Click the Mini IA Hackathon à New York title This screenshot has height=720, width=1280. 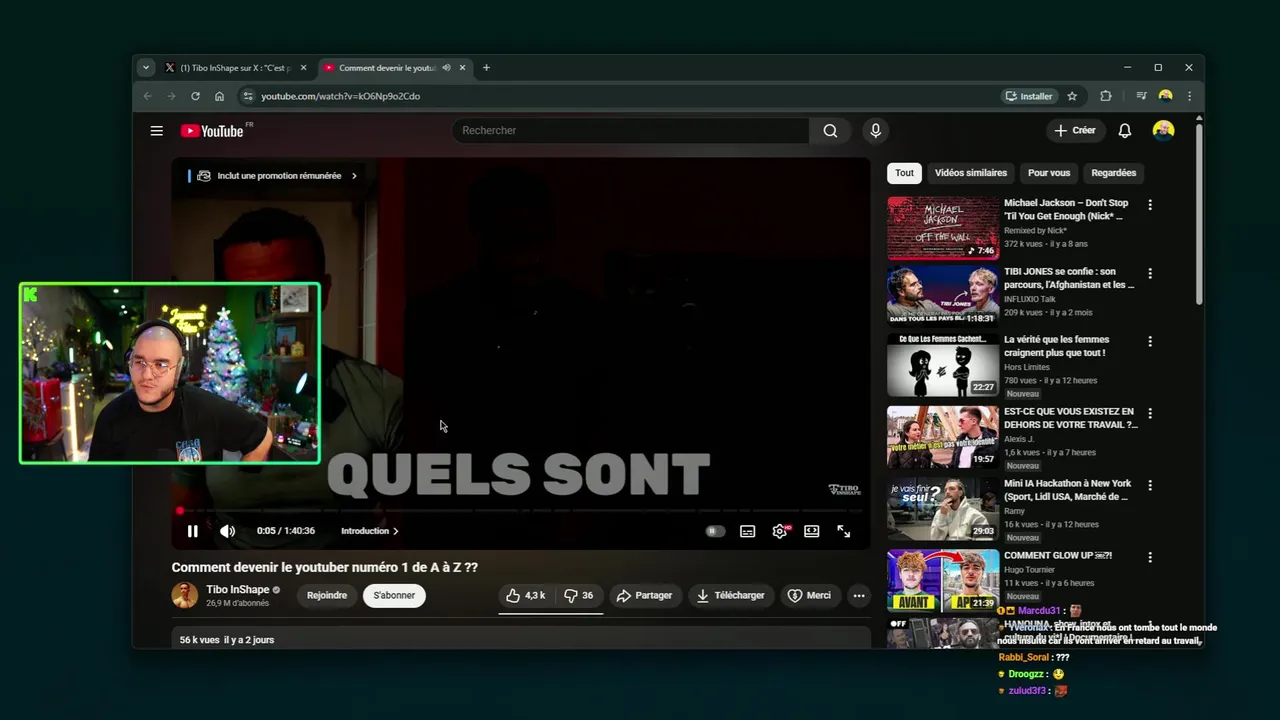[x=1067, y=490]
